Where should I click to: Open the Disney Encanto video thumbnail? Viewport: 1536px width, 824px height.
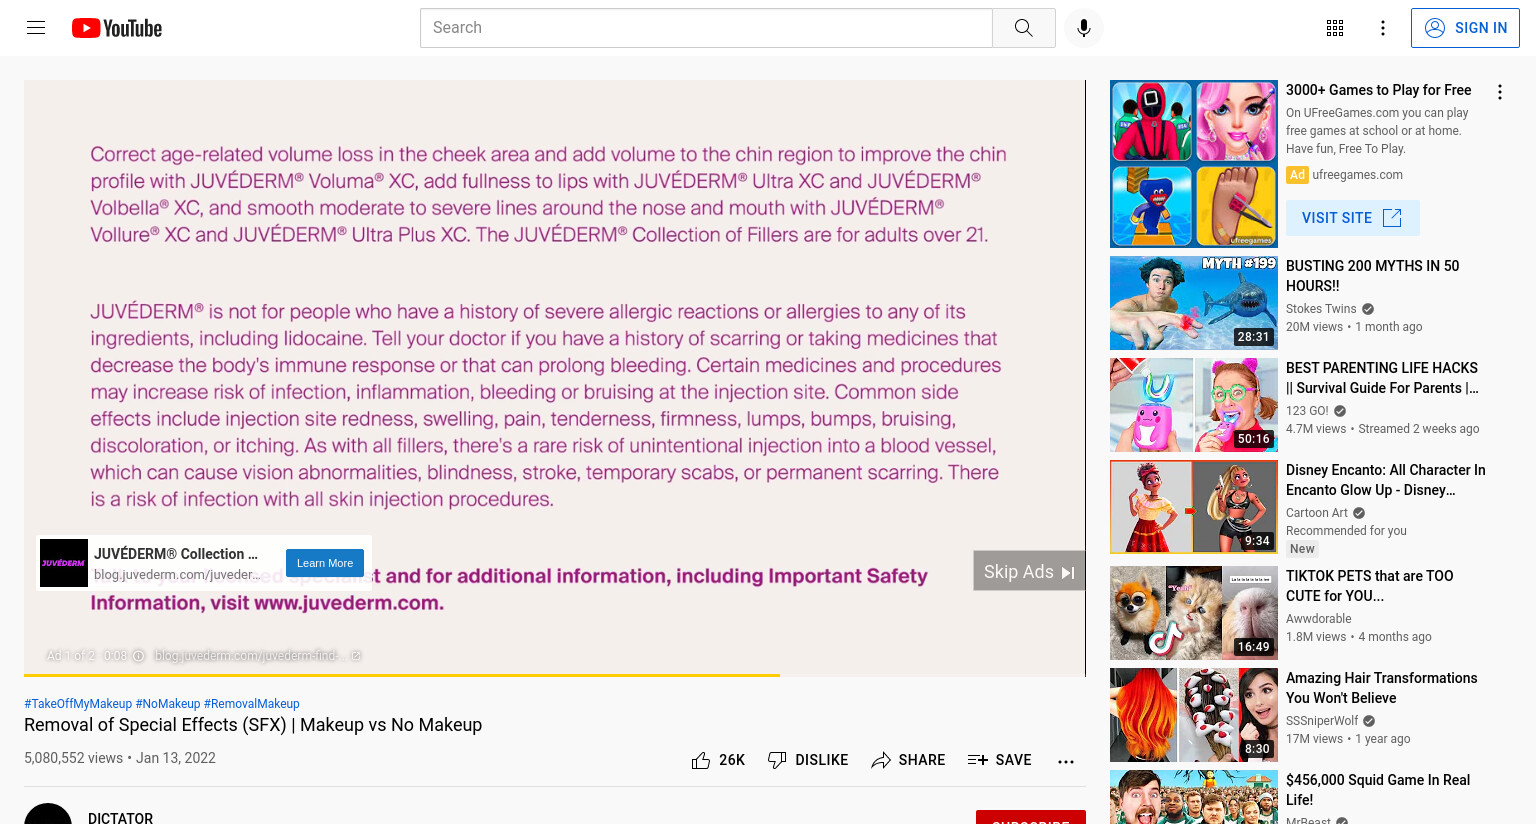[1194, 507]
